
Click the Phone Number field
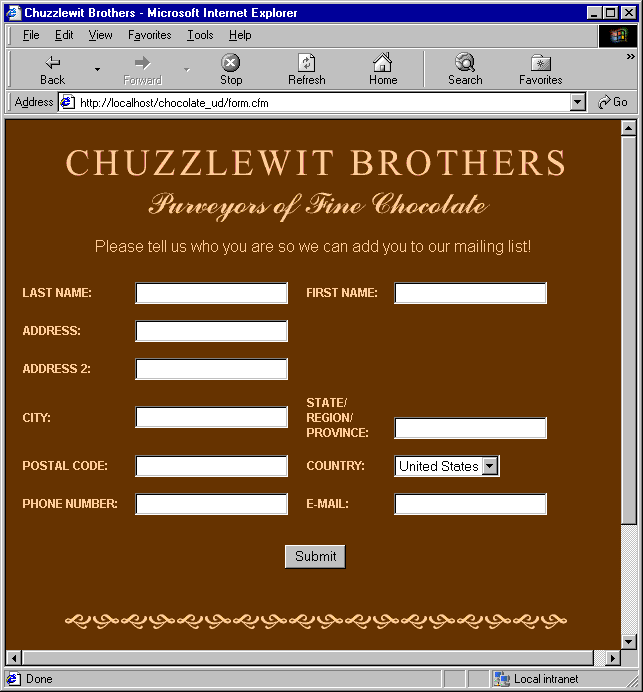coord(211,504)
